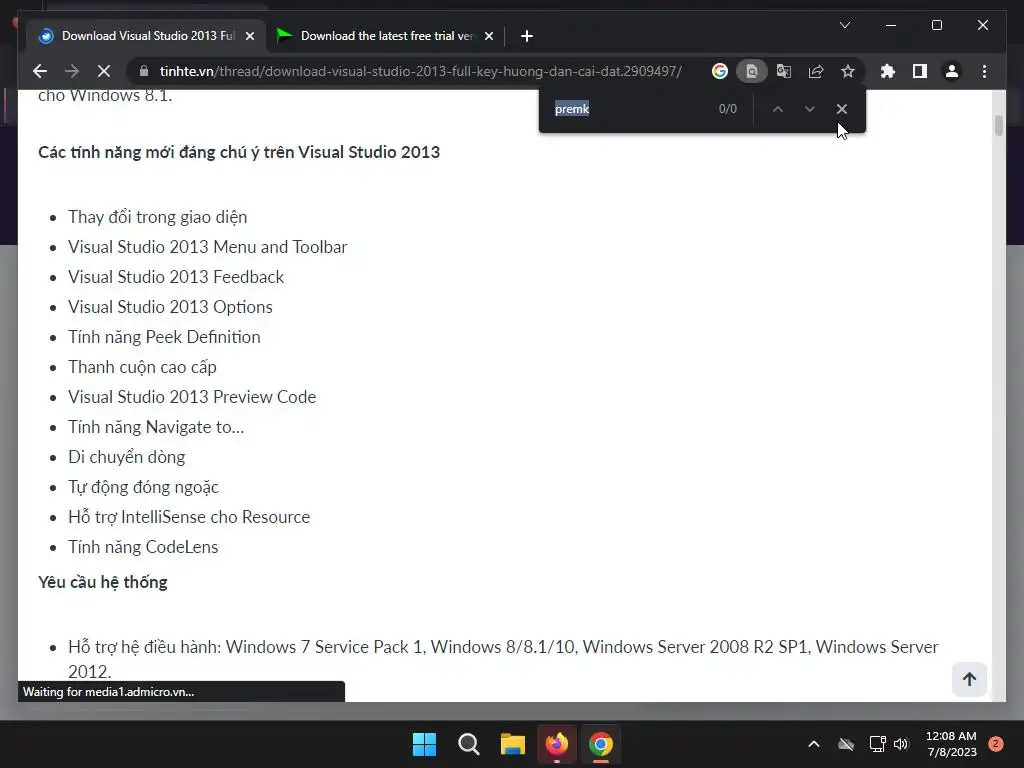The height and width of the screenshot is (768, 1024).
Task: Open the tab search dropdown chevron
Action: pyautogui.click(x=844, y=25)
